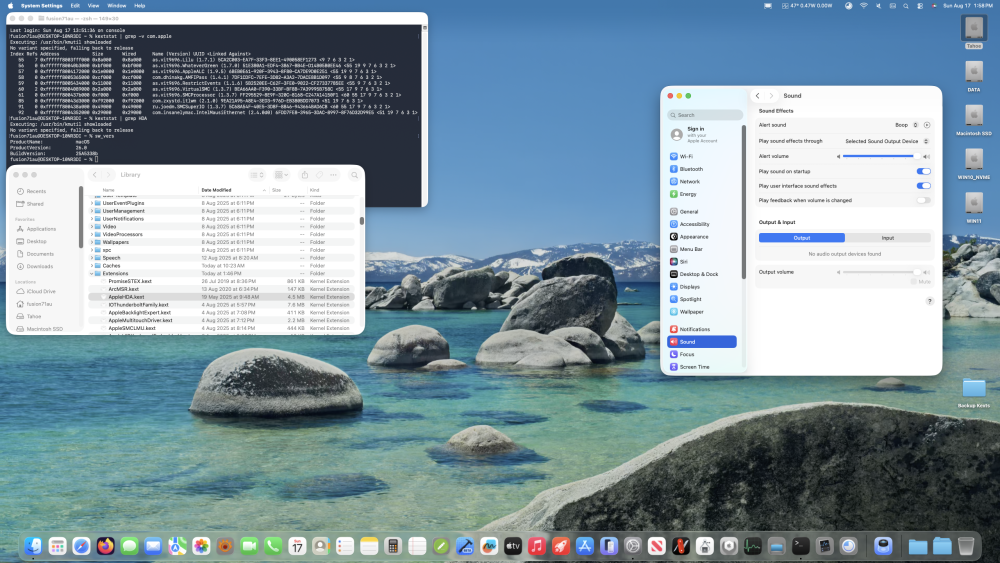The height and width of the screenshot is (563, 1000).
Task: Open Trash in the Dock
Action: pyautogui.click(x=966, y=546)
